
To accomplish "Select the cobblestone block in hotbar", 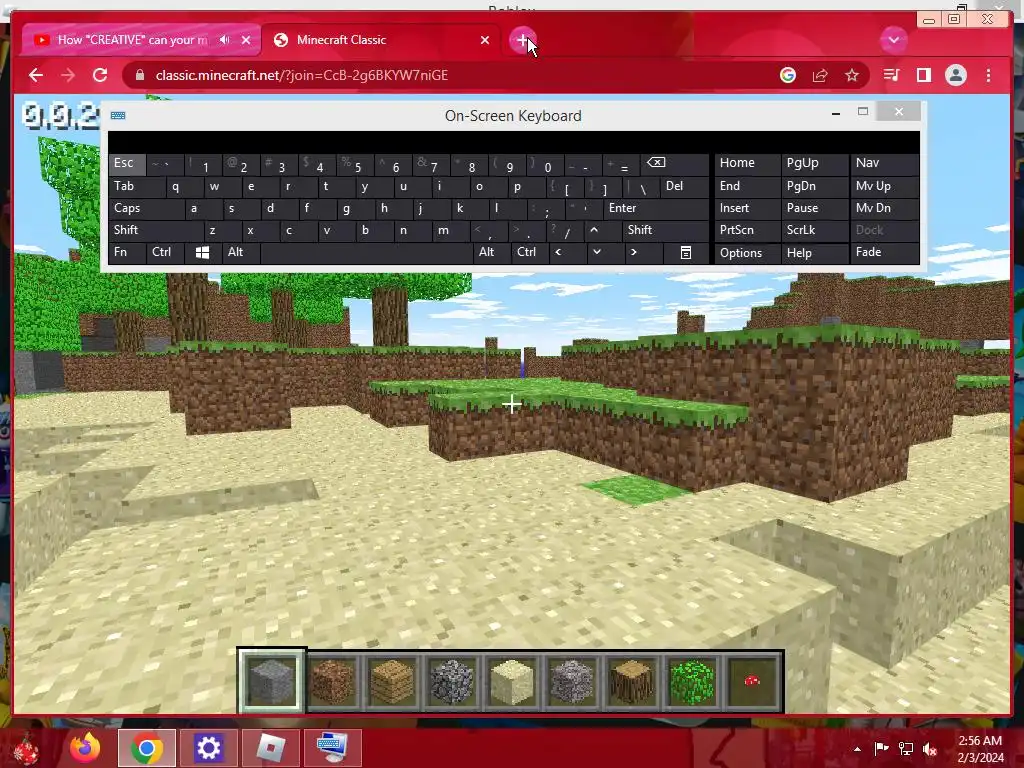I will [452, 681].
